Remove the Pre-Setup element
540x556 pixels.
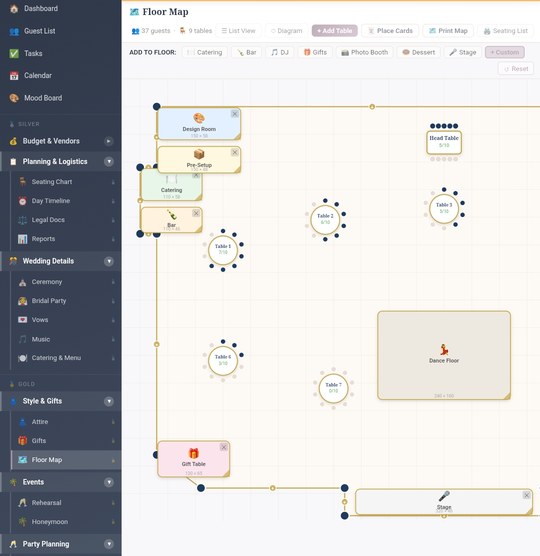(235, 152)
